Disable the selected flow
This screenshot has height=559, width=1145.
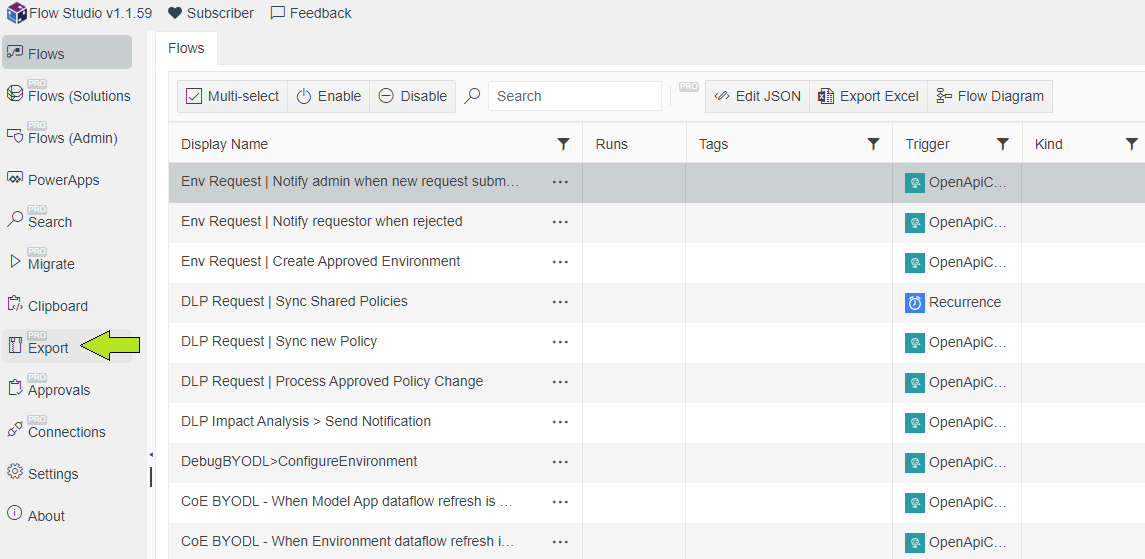(x=413, y=96)
